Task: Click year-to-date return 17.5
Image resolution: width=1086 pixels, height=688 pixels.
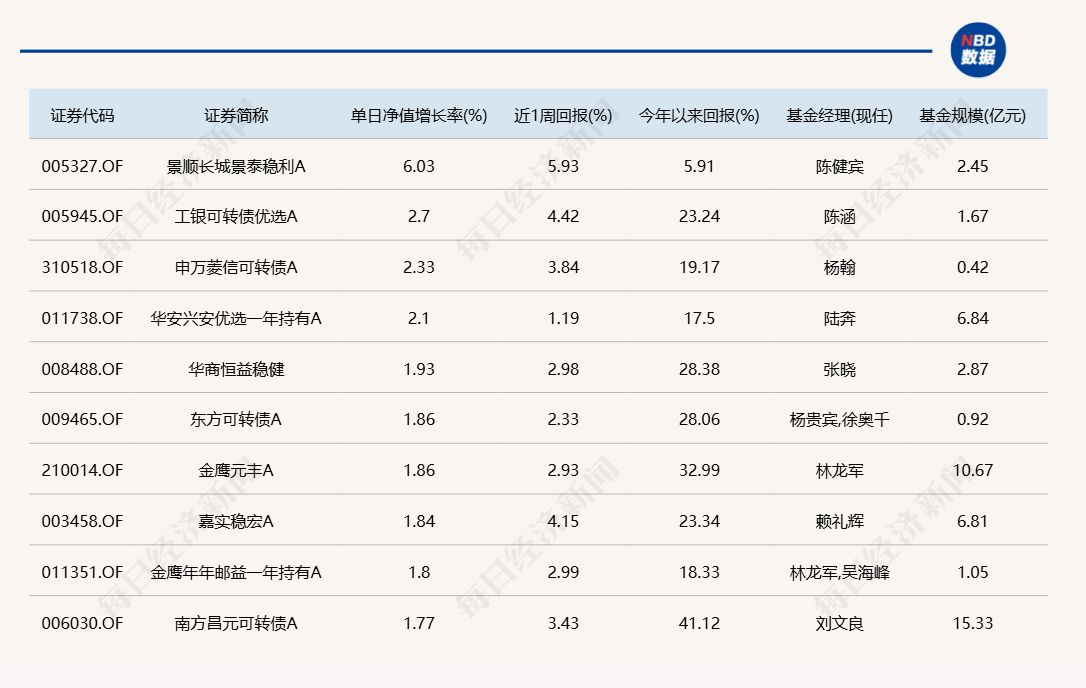Action: coord(699,318)
